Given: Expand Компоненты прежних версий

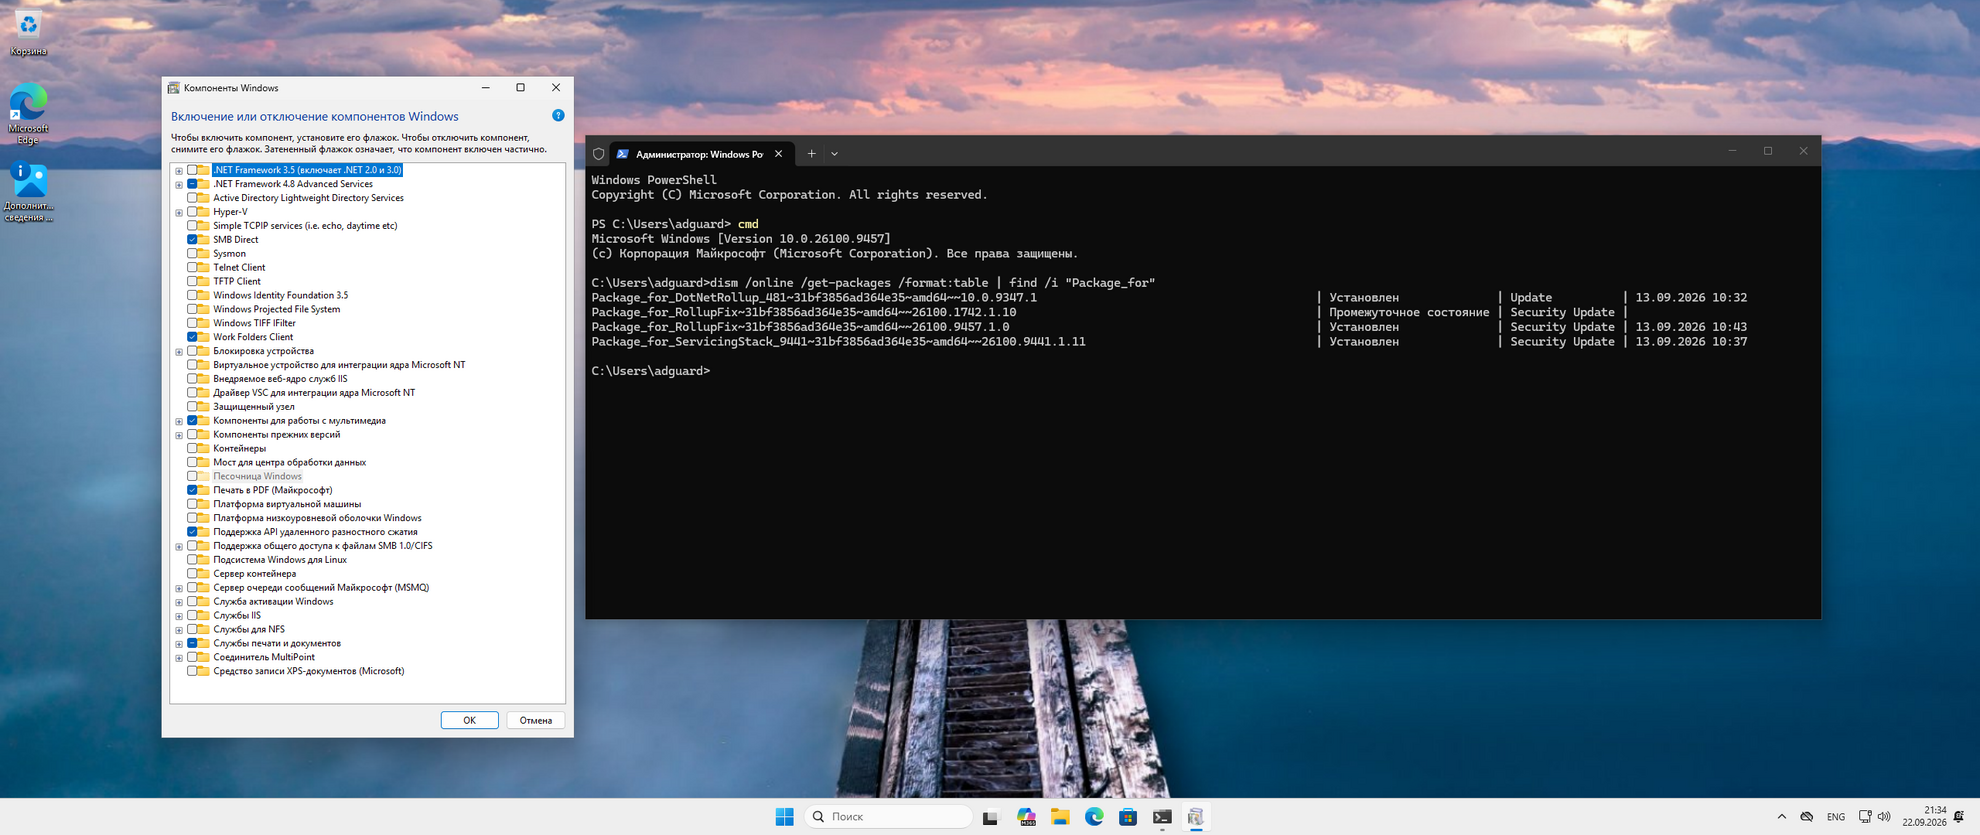Looking at the screenshot, I should 179,436.
